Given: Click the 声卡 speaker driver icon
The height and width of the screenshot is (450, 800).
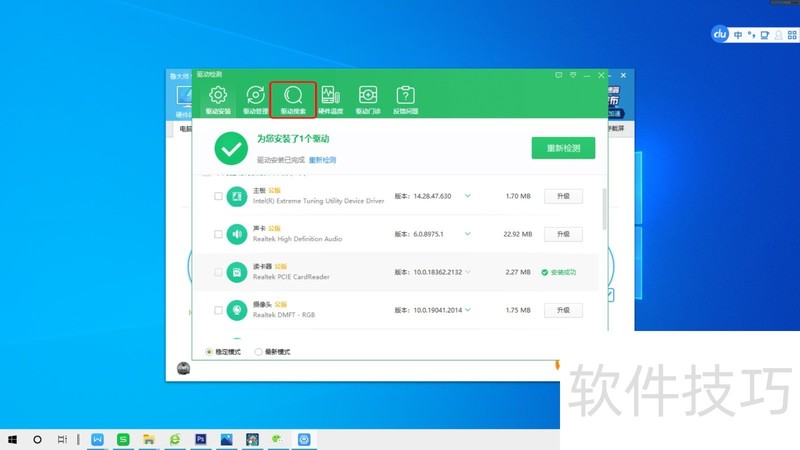Looking at the screenshot, I should [237, 234].
